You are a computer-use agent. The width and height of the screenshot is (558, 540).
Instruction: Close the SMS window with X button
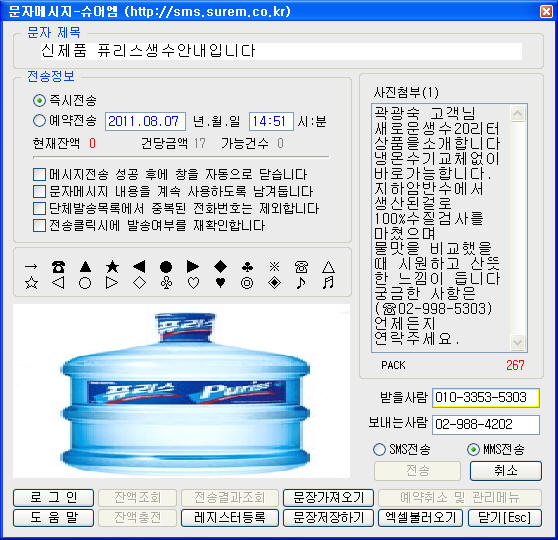pyautogui.click(x=546, y=11)
